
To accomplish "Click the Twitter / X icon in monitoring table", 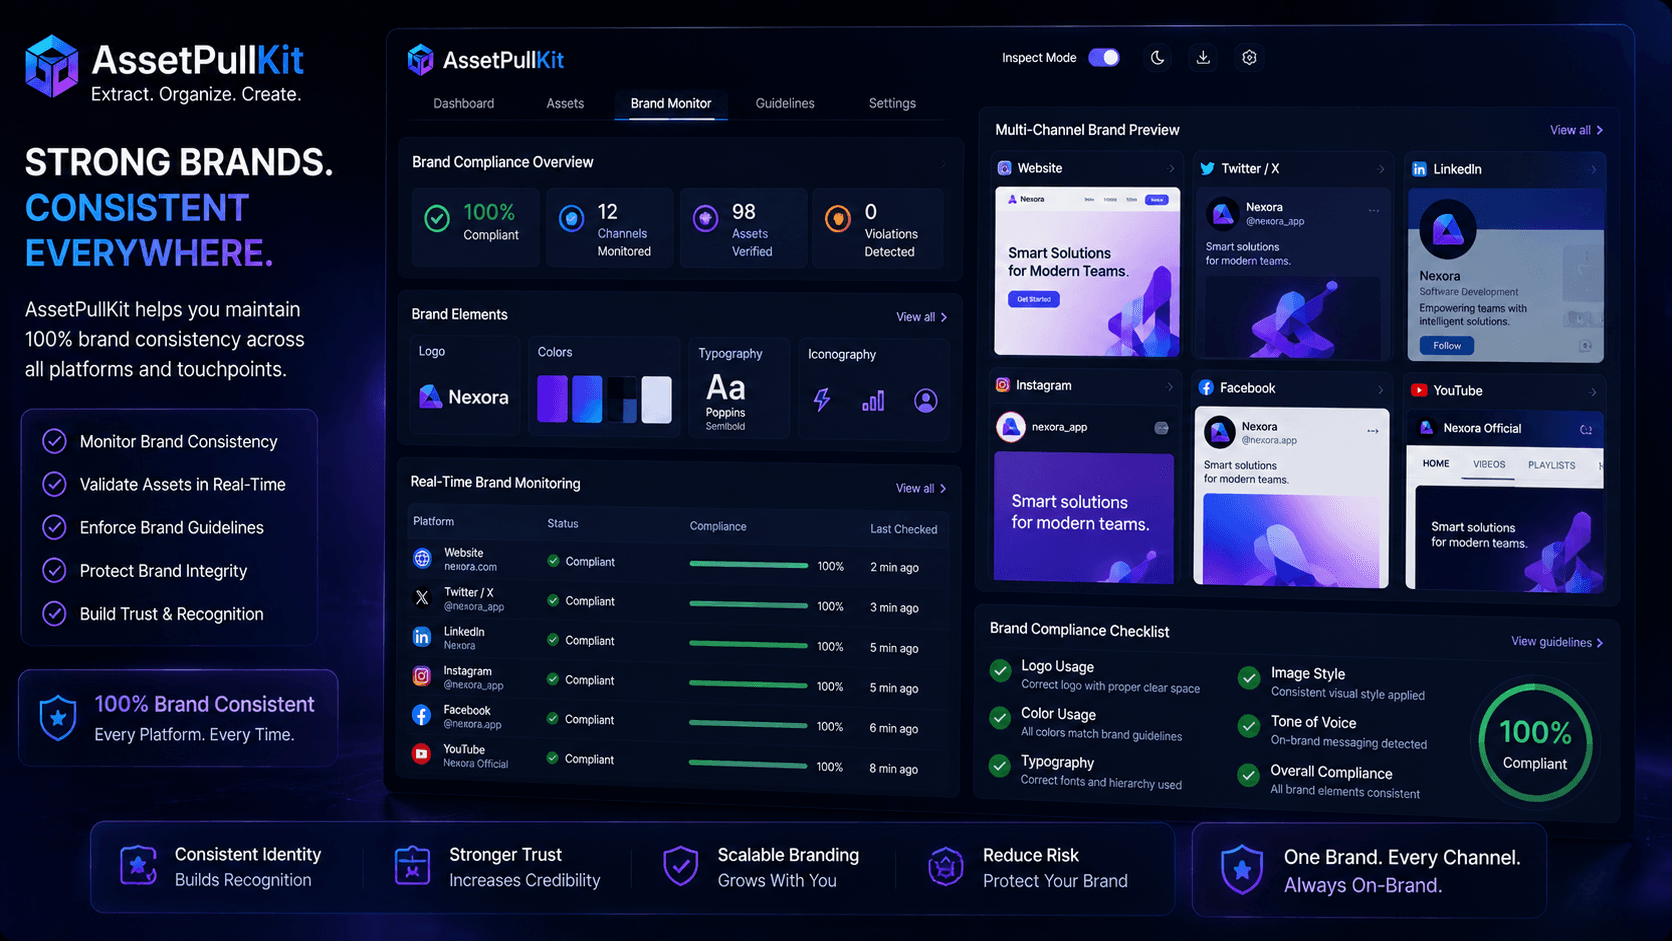I will point(422,598).
